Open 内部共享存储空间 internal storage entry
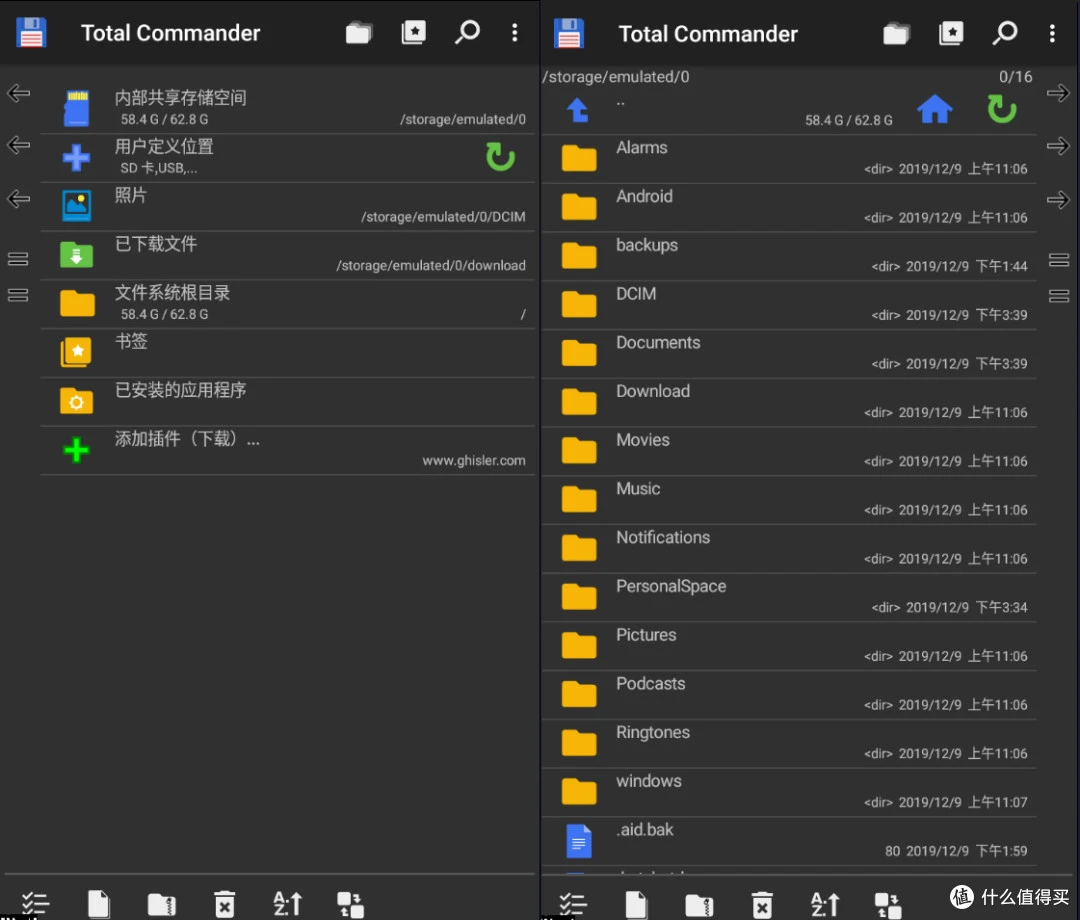The height and width of the screenshot is (920, 1080). click(x=288, y=109)
